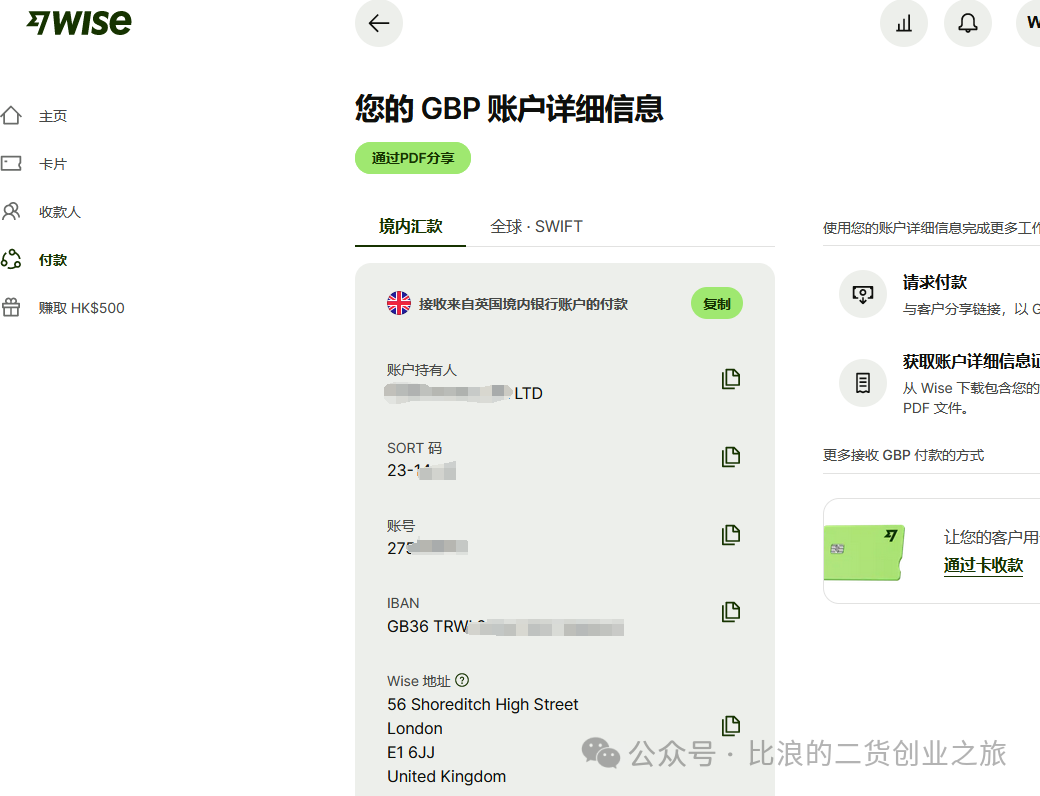Click the 更多接收 GBP 付款的方式 heading
Screen dimensions: 1040x796
pyautogui.click(x=903, y=455)
